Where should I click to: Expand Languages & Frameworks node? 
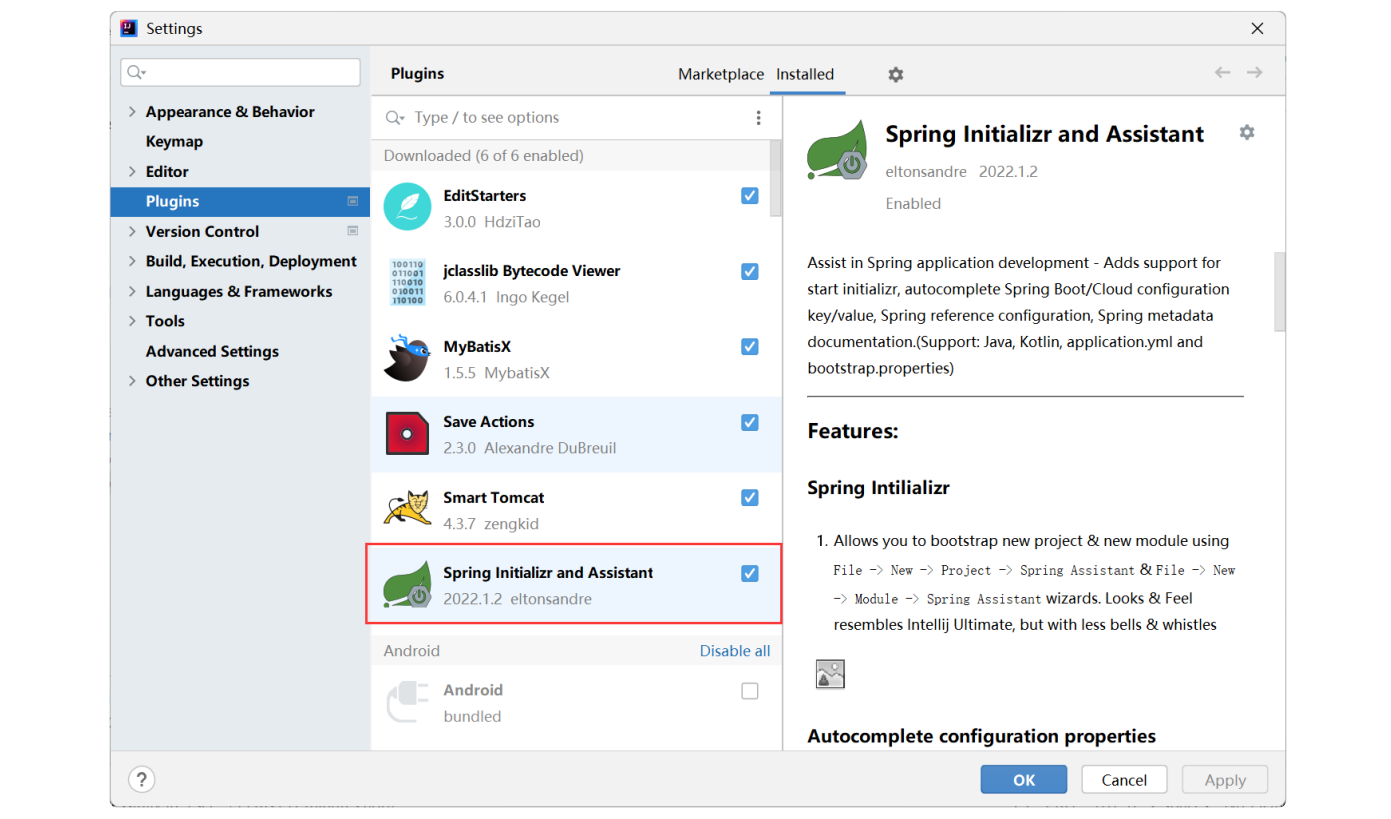click(x=132, y=291)
